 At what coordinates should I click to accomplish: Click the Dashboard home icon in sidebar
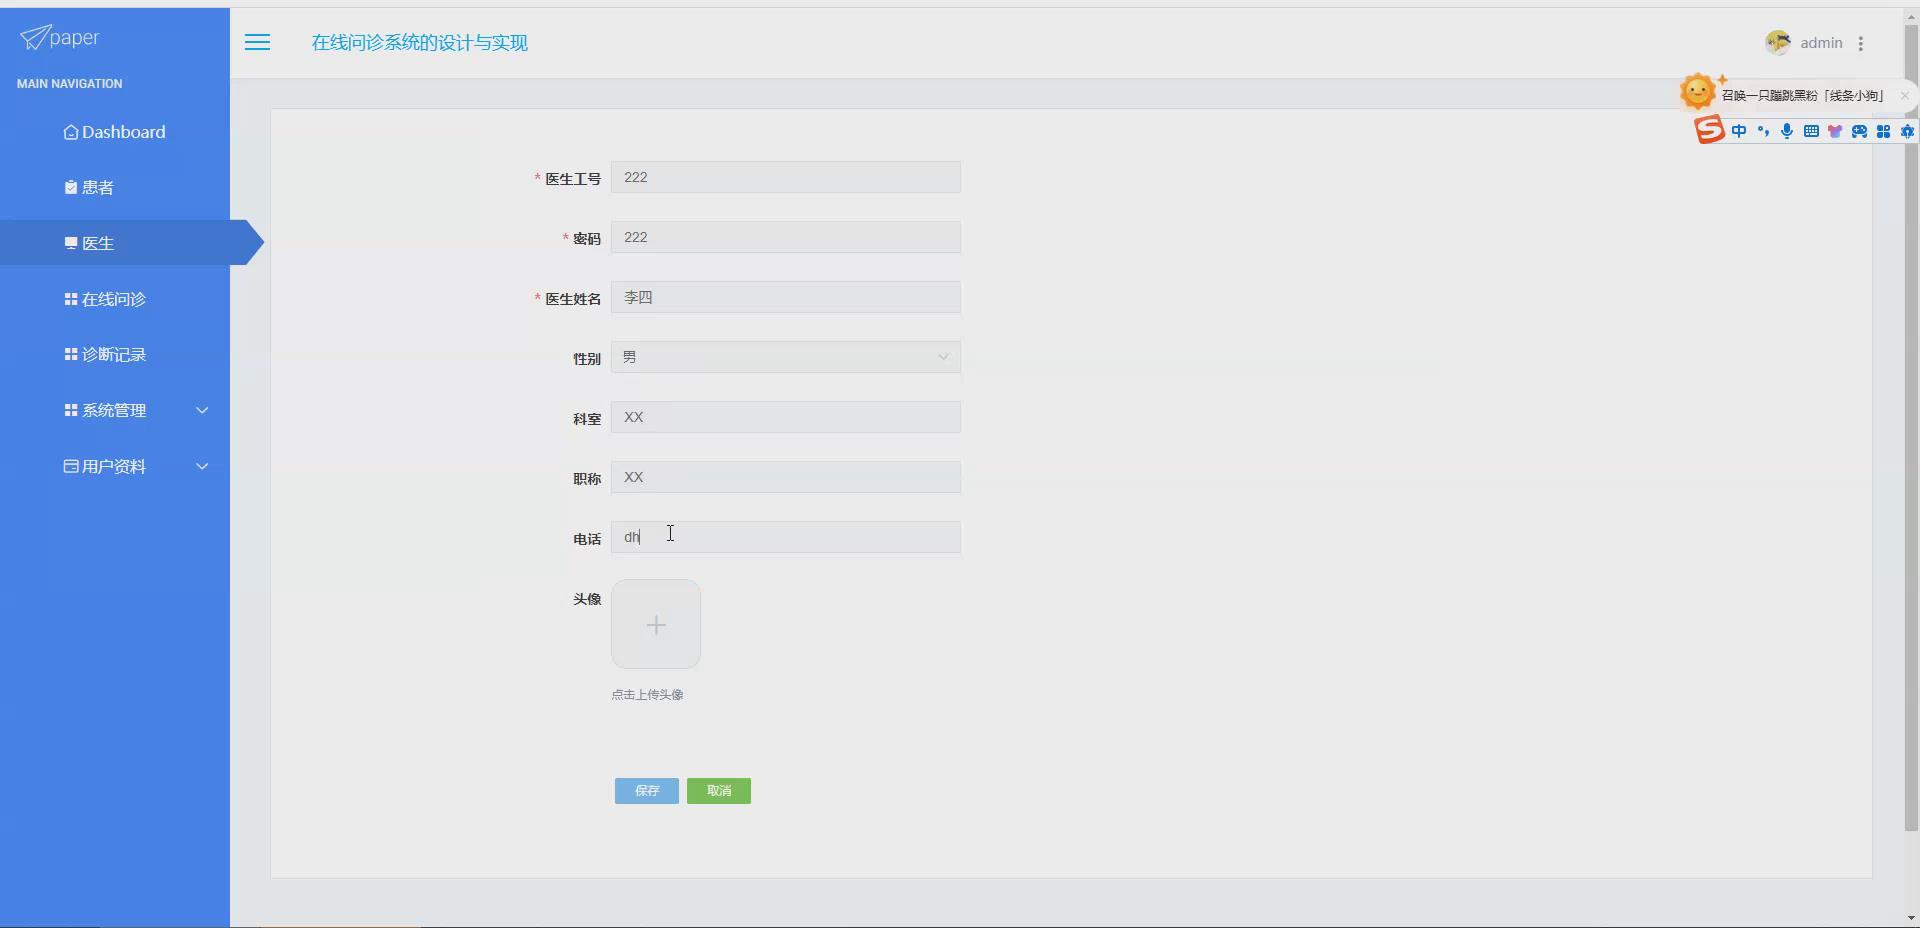point(70,131)
